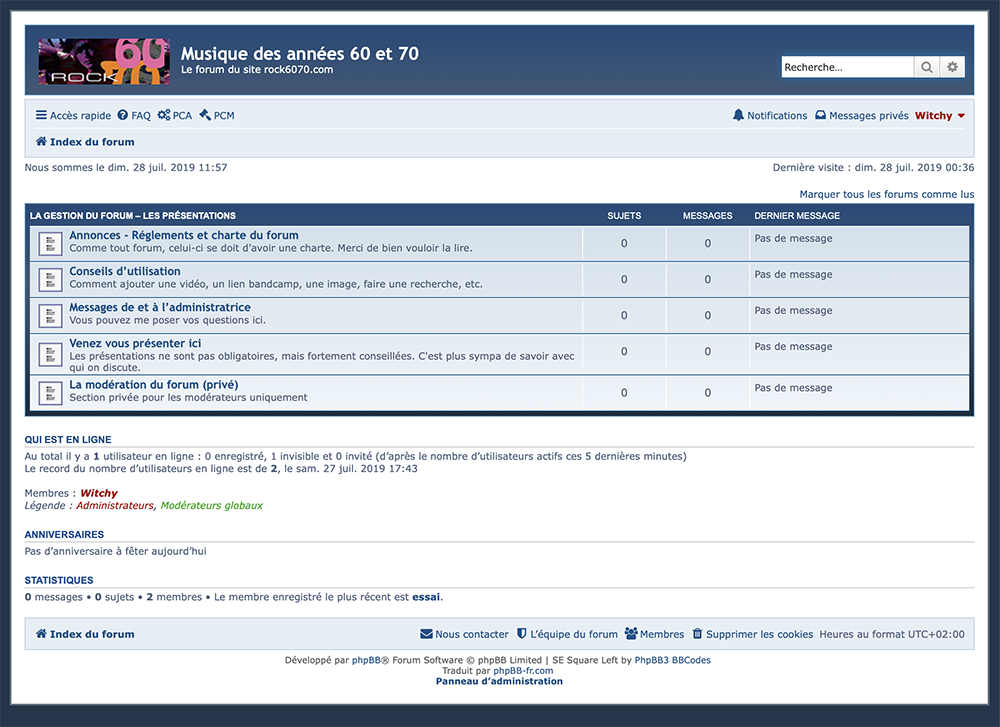Click site title Musique des années 60 et 70
Screen dimensions: 1000x727
pyautogui.click(x=300, y=54)
